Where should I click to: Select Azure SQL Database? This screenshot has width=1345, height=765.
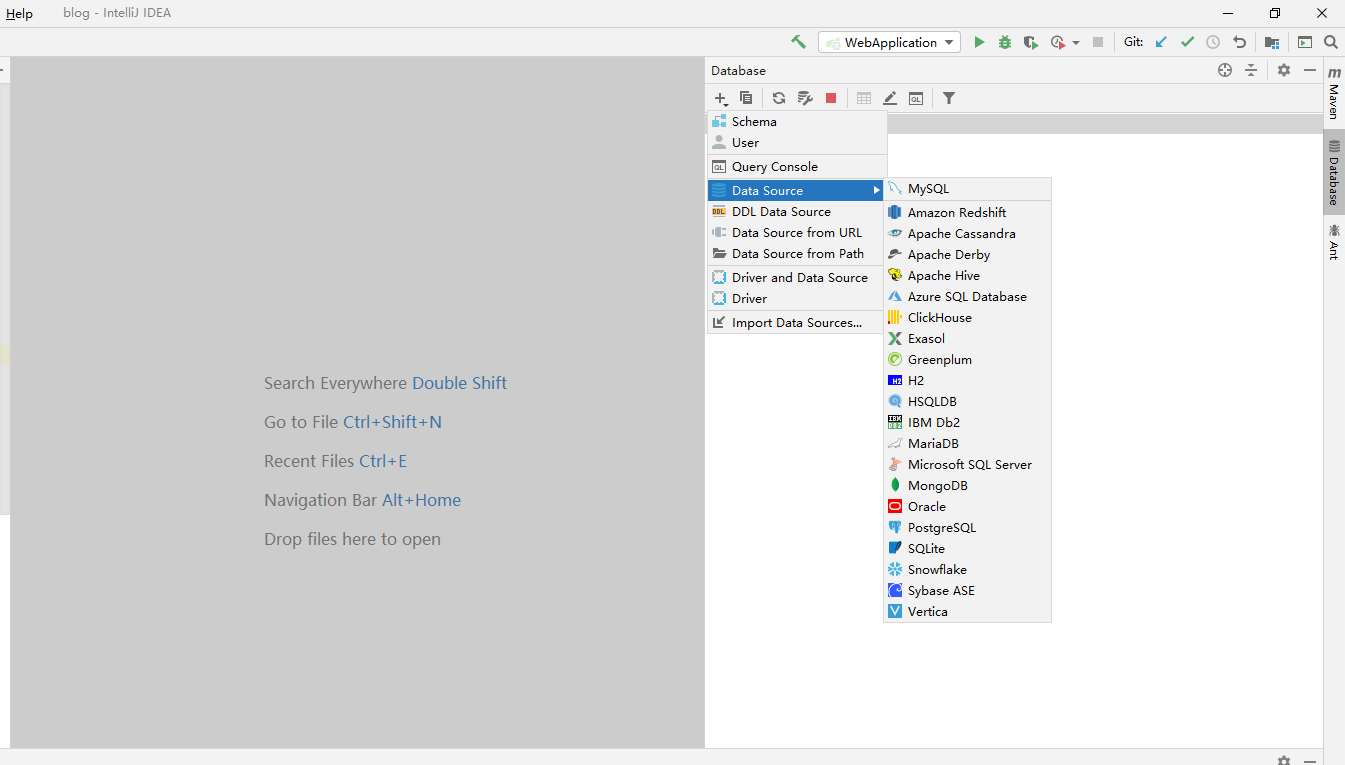tap(967, 296)
